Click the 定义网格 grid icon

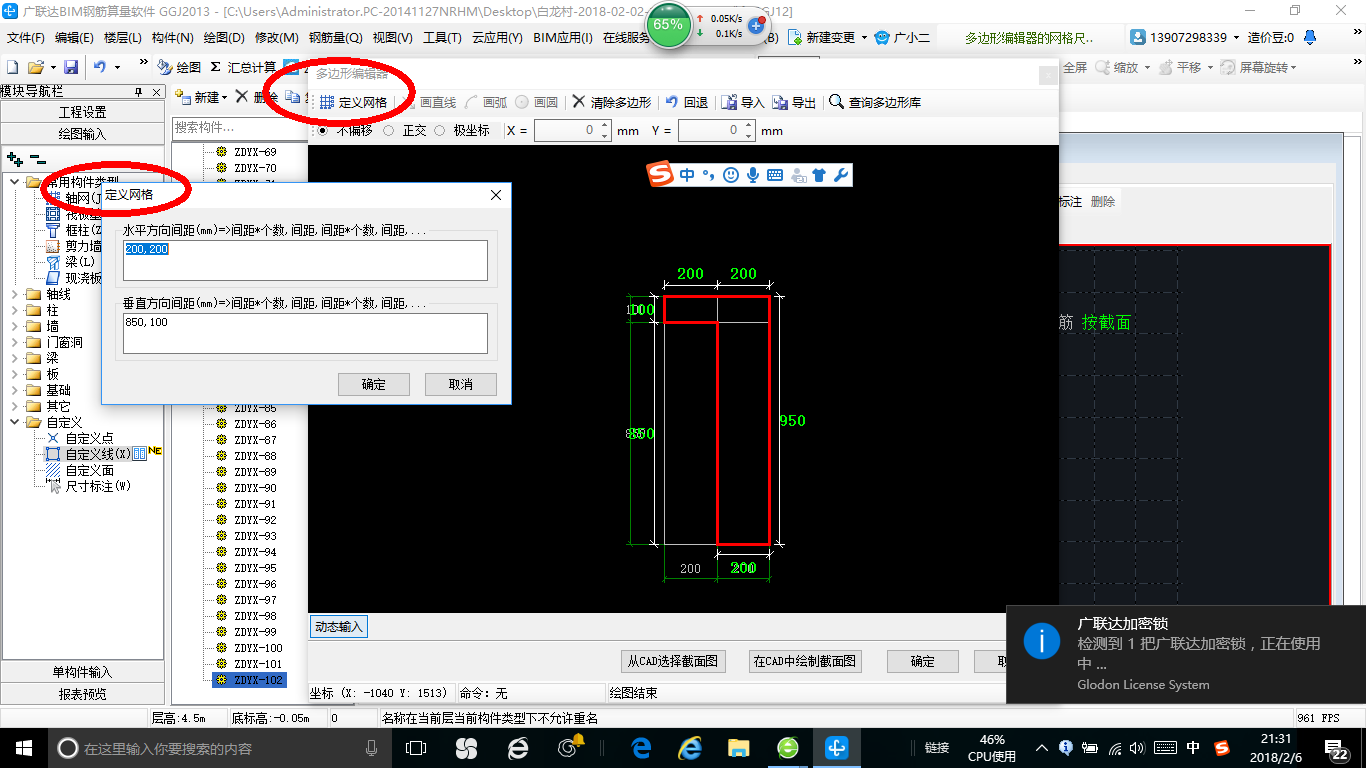[x=327, y=102]
